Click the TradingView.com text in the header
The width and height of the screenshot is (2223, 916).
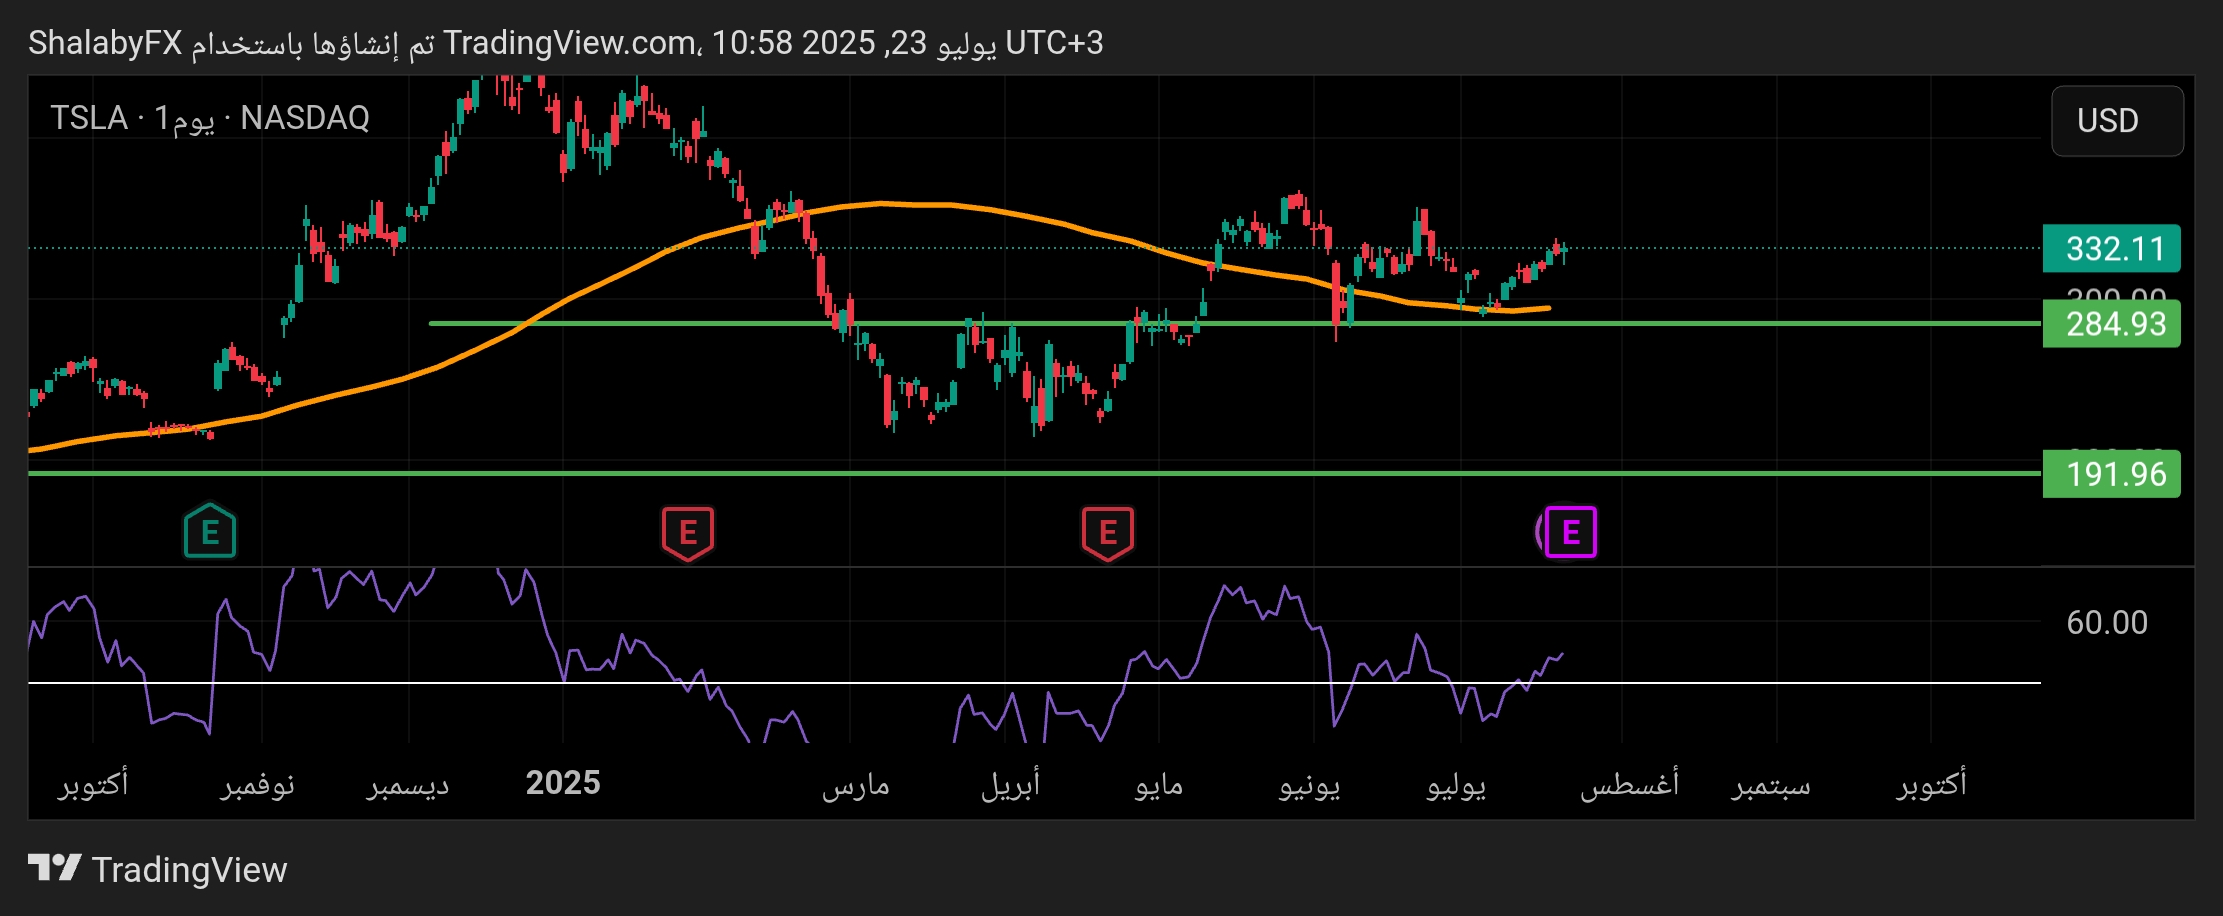(x=570, y=43)
